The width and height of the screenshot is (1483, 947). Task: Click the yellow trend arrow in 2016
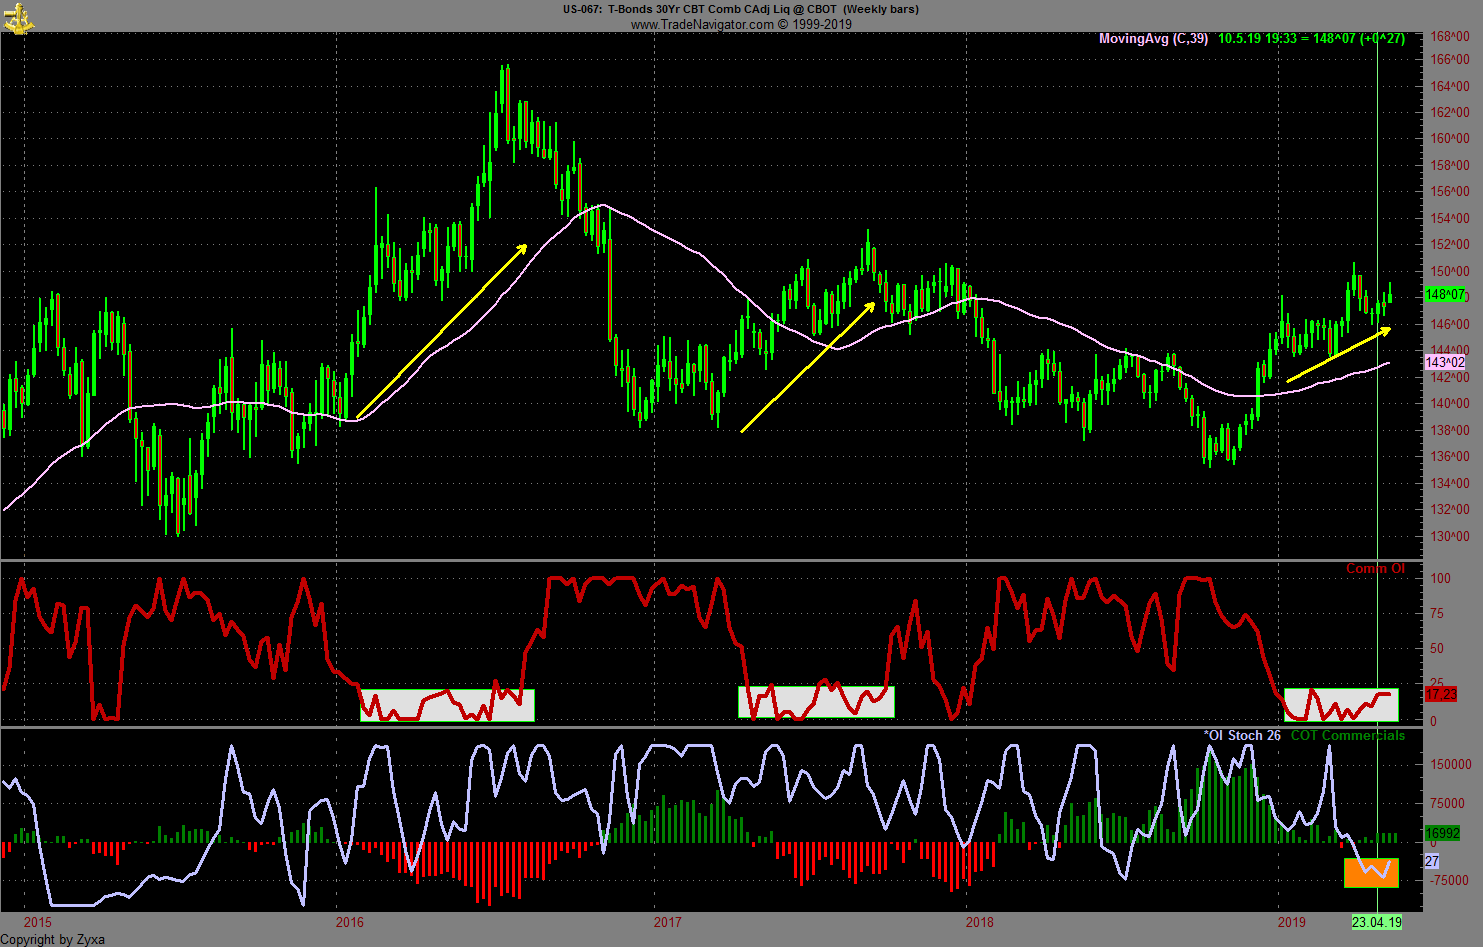[x=441, y=331]
